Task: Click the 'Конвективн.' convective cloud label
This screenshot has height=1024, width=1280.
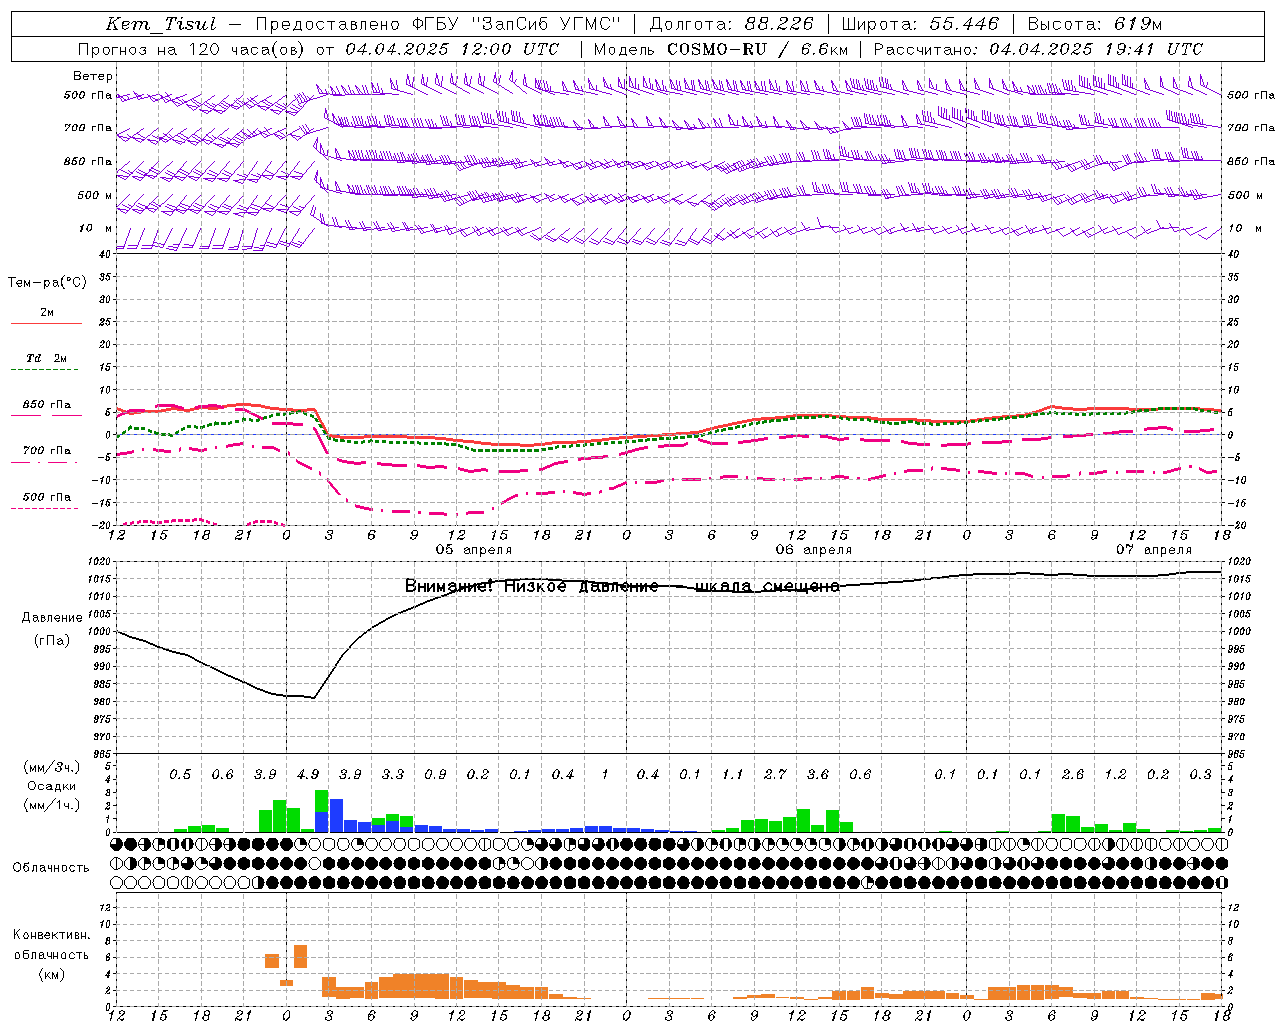Action: pos(52,935)
